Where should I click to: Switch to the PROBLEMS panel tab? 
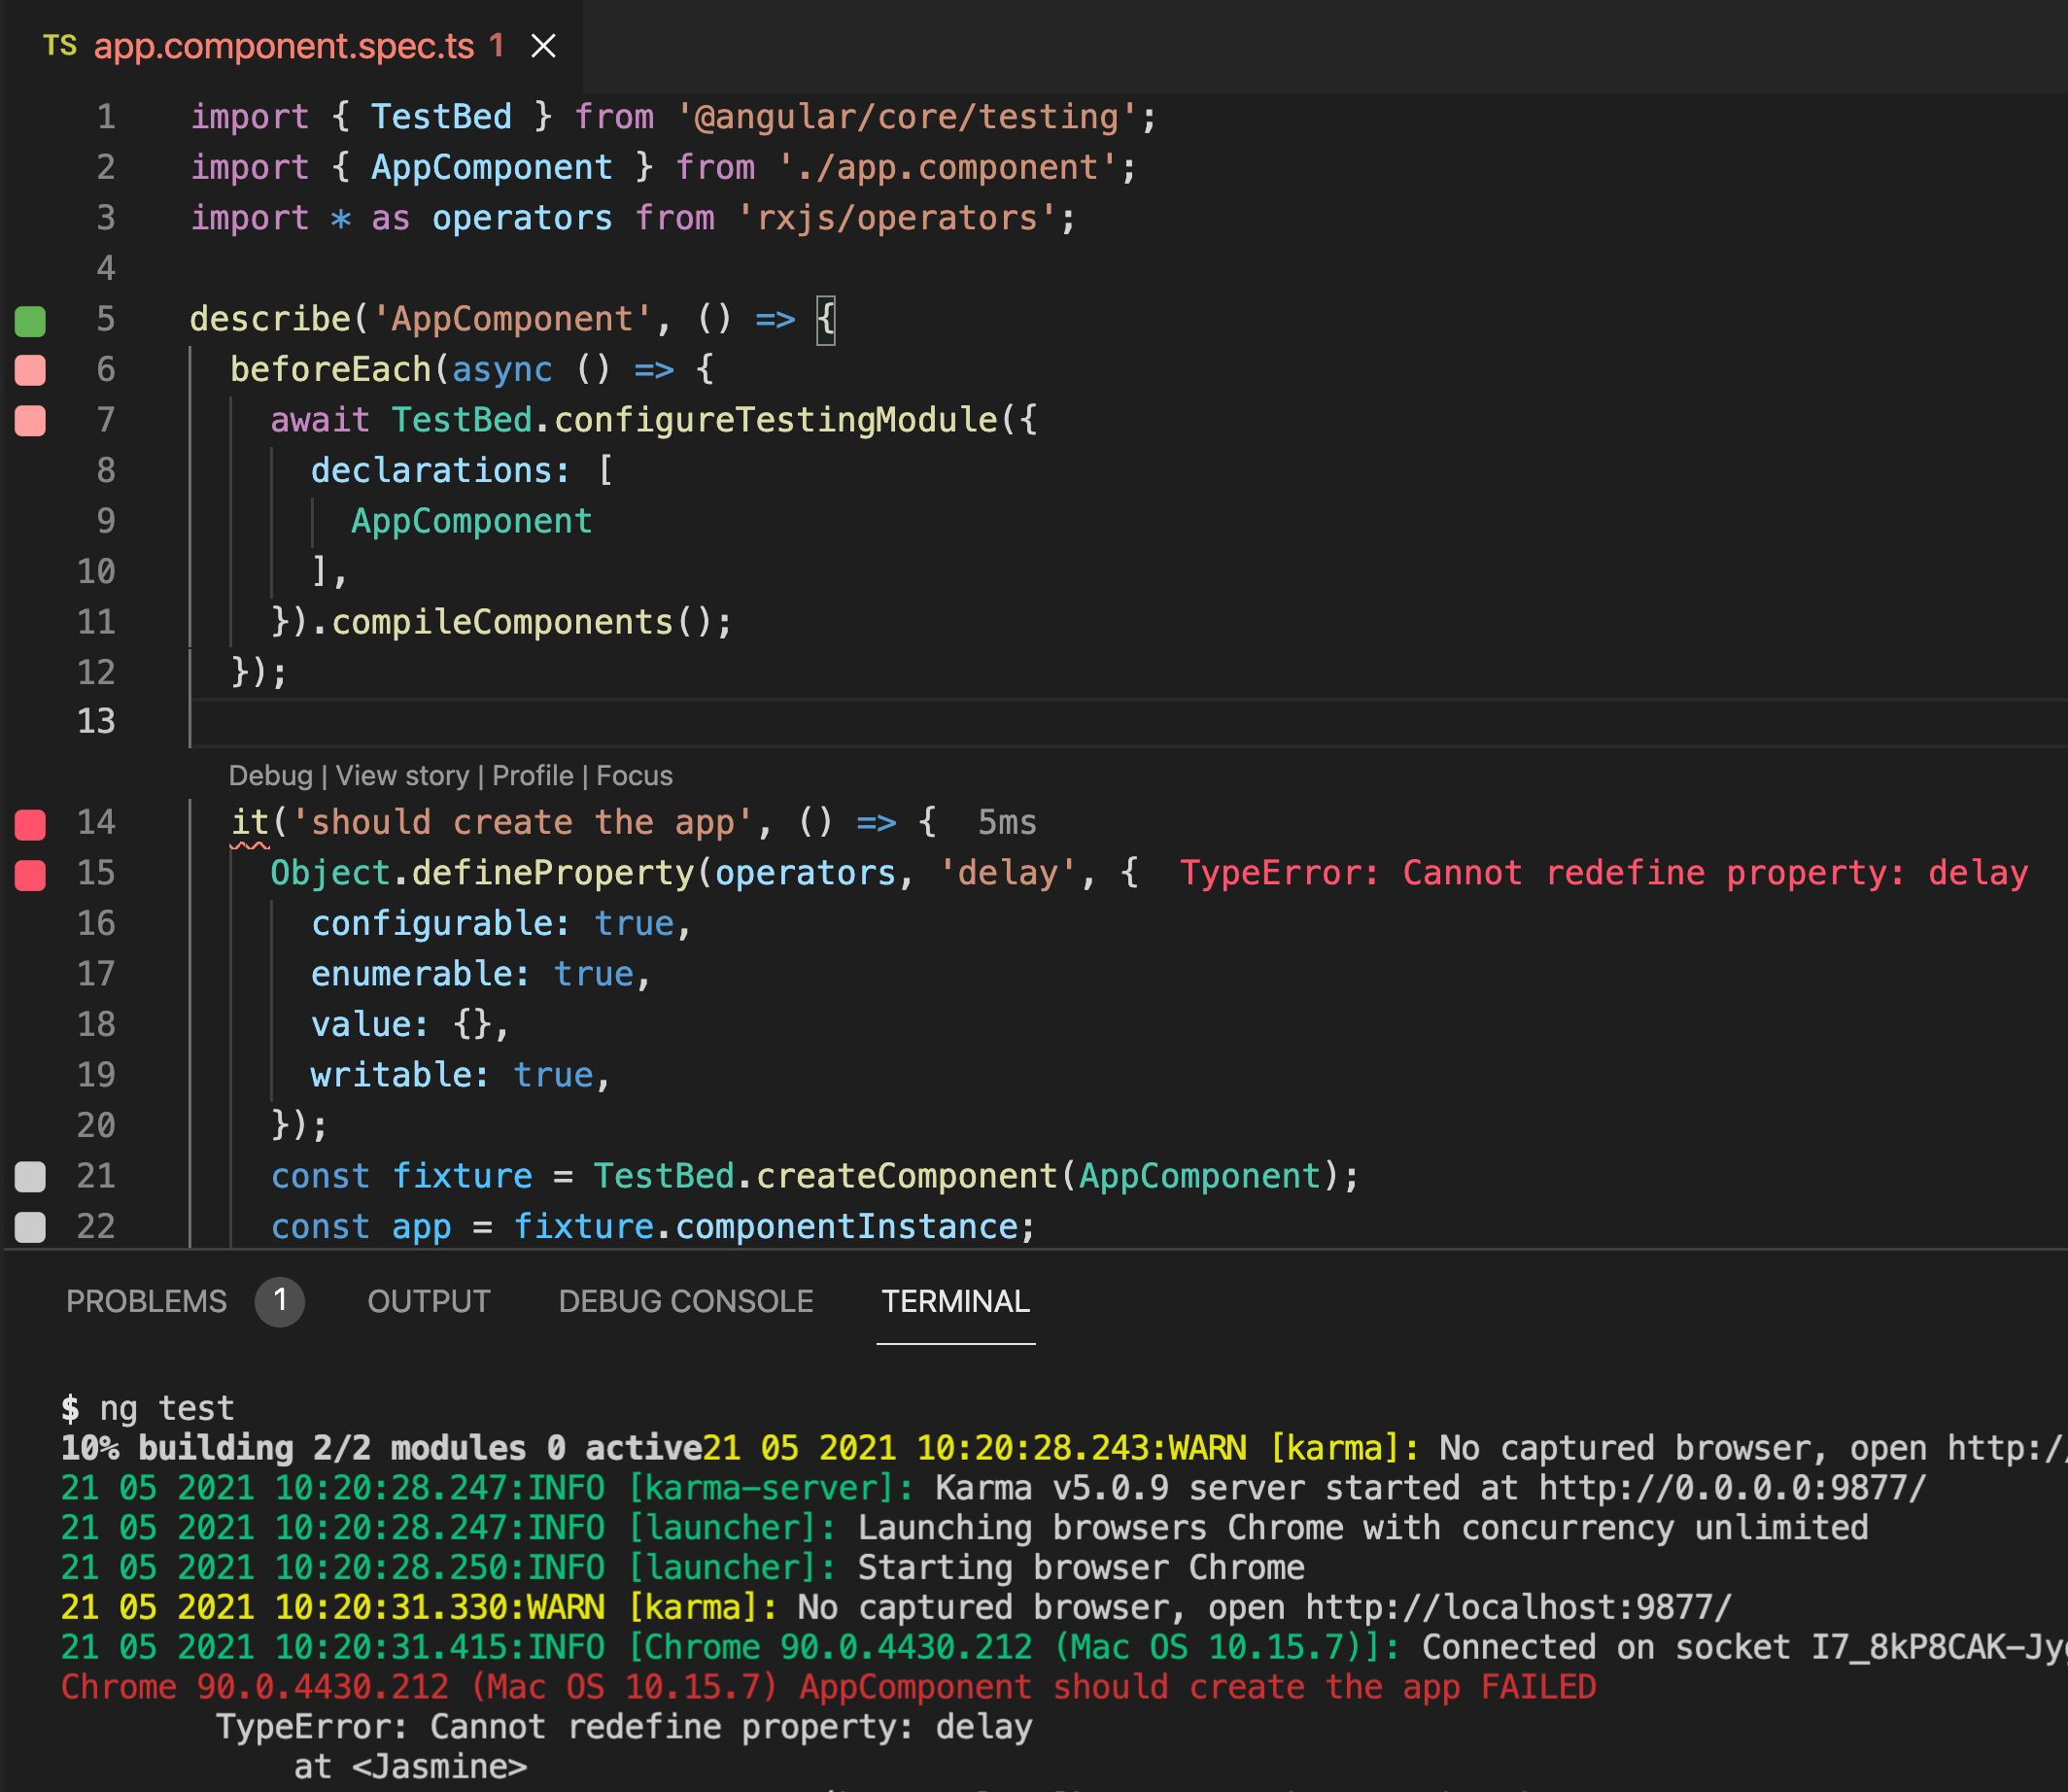[146, 1301]
